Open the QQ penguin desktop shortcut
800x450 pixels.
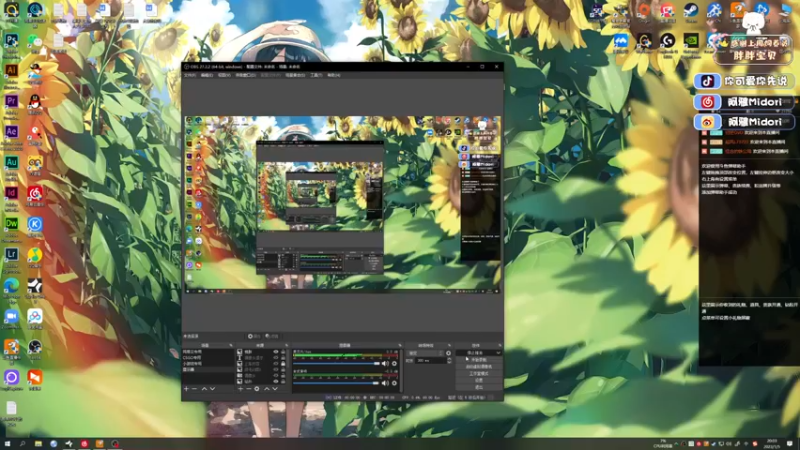(35, 102)
